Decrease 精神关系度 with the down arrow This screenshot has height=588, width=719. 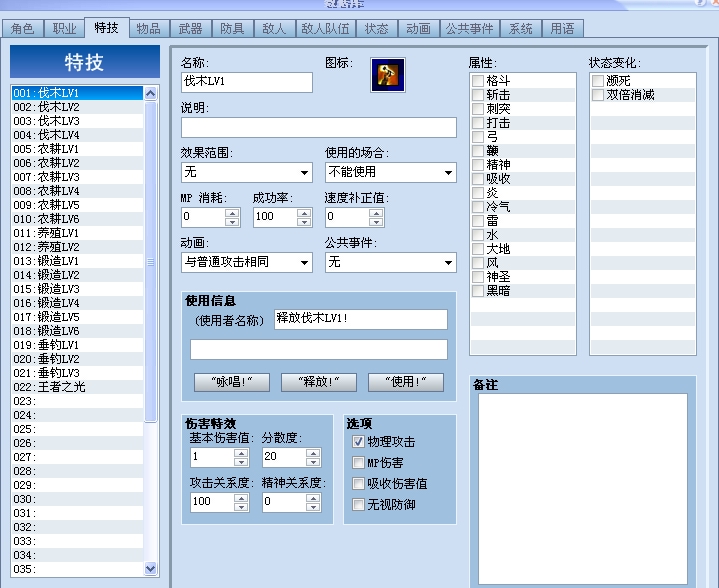[313, 507]
